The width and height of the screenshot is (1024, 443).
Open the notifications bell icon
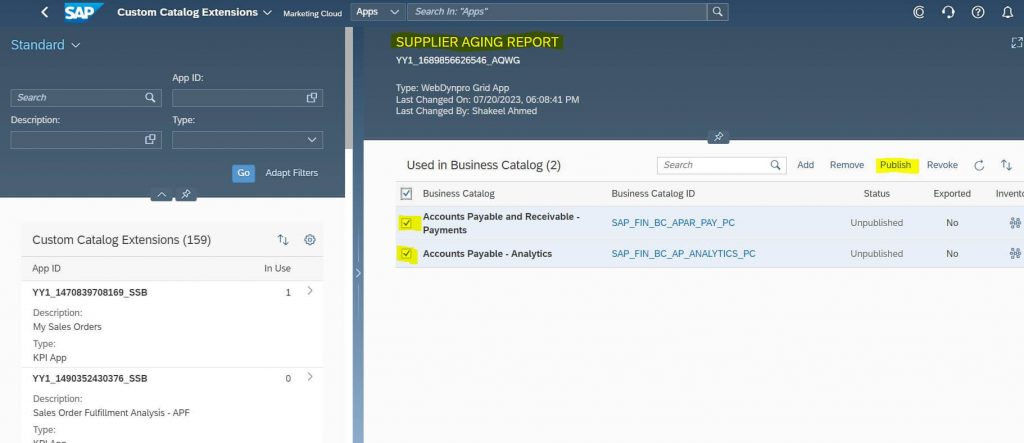1007,12
